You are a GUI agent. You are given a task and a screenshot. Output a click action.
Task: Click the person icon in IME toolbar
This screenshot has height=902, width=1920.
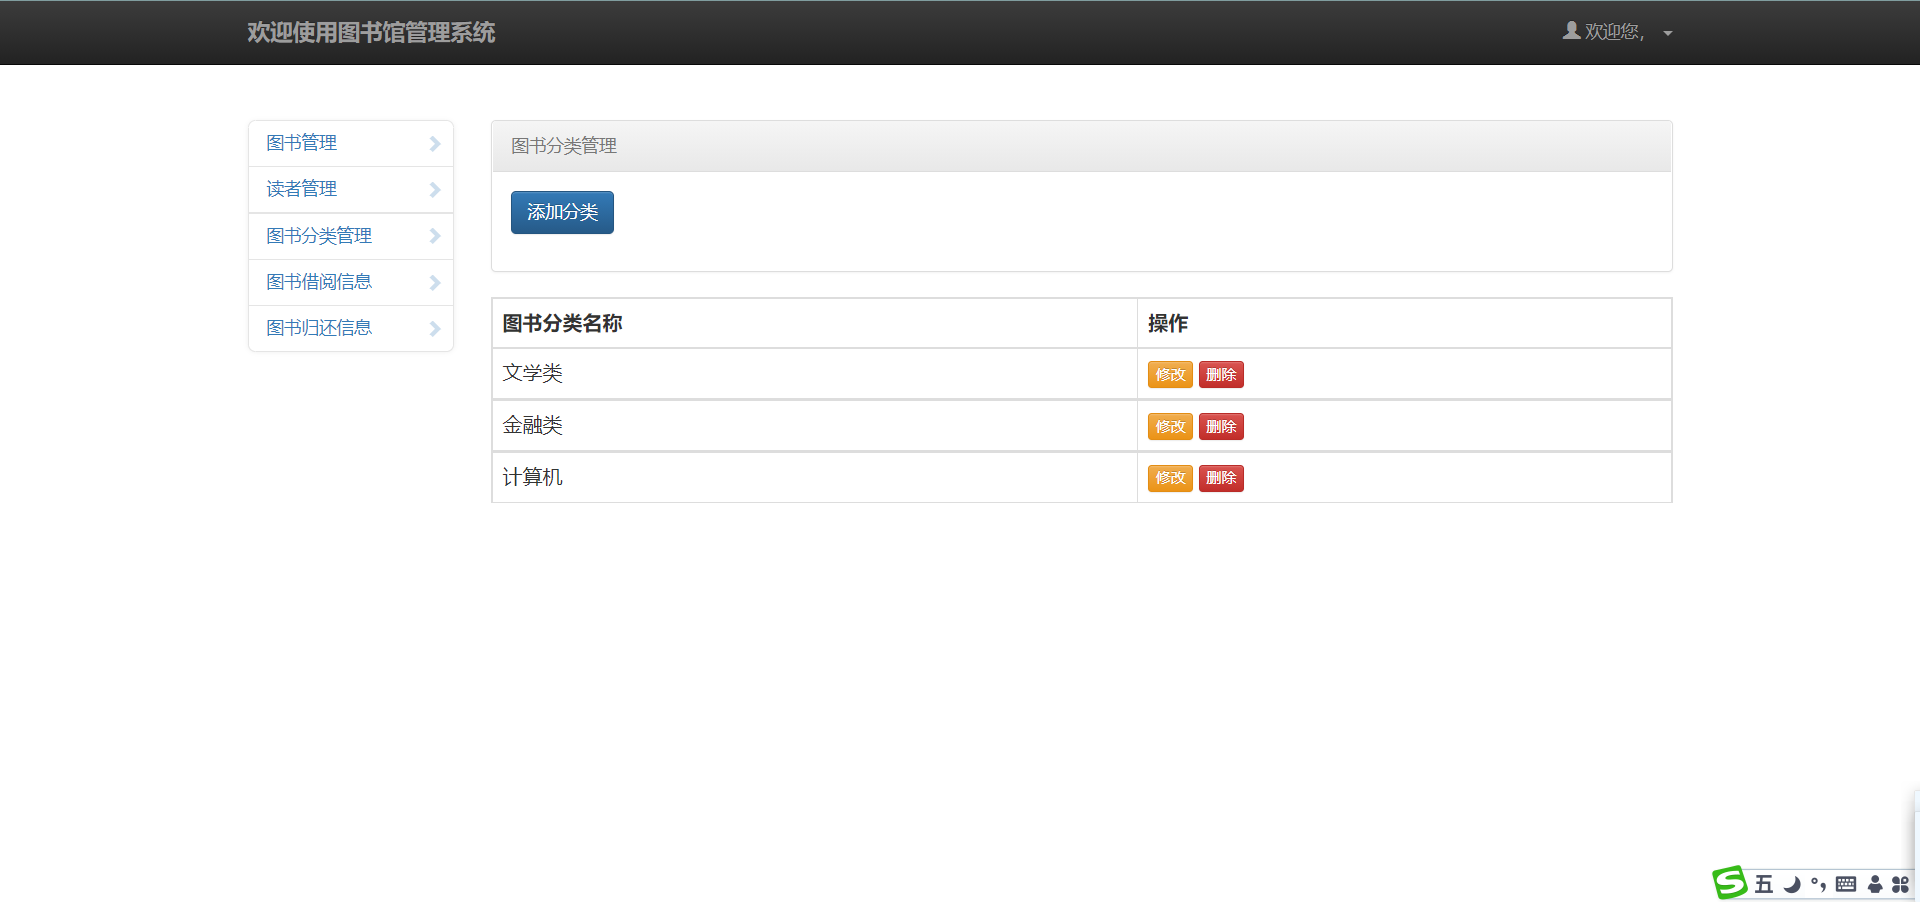pos(1875,884)
